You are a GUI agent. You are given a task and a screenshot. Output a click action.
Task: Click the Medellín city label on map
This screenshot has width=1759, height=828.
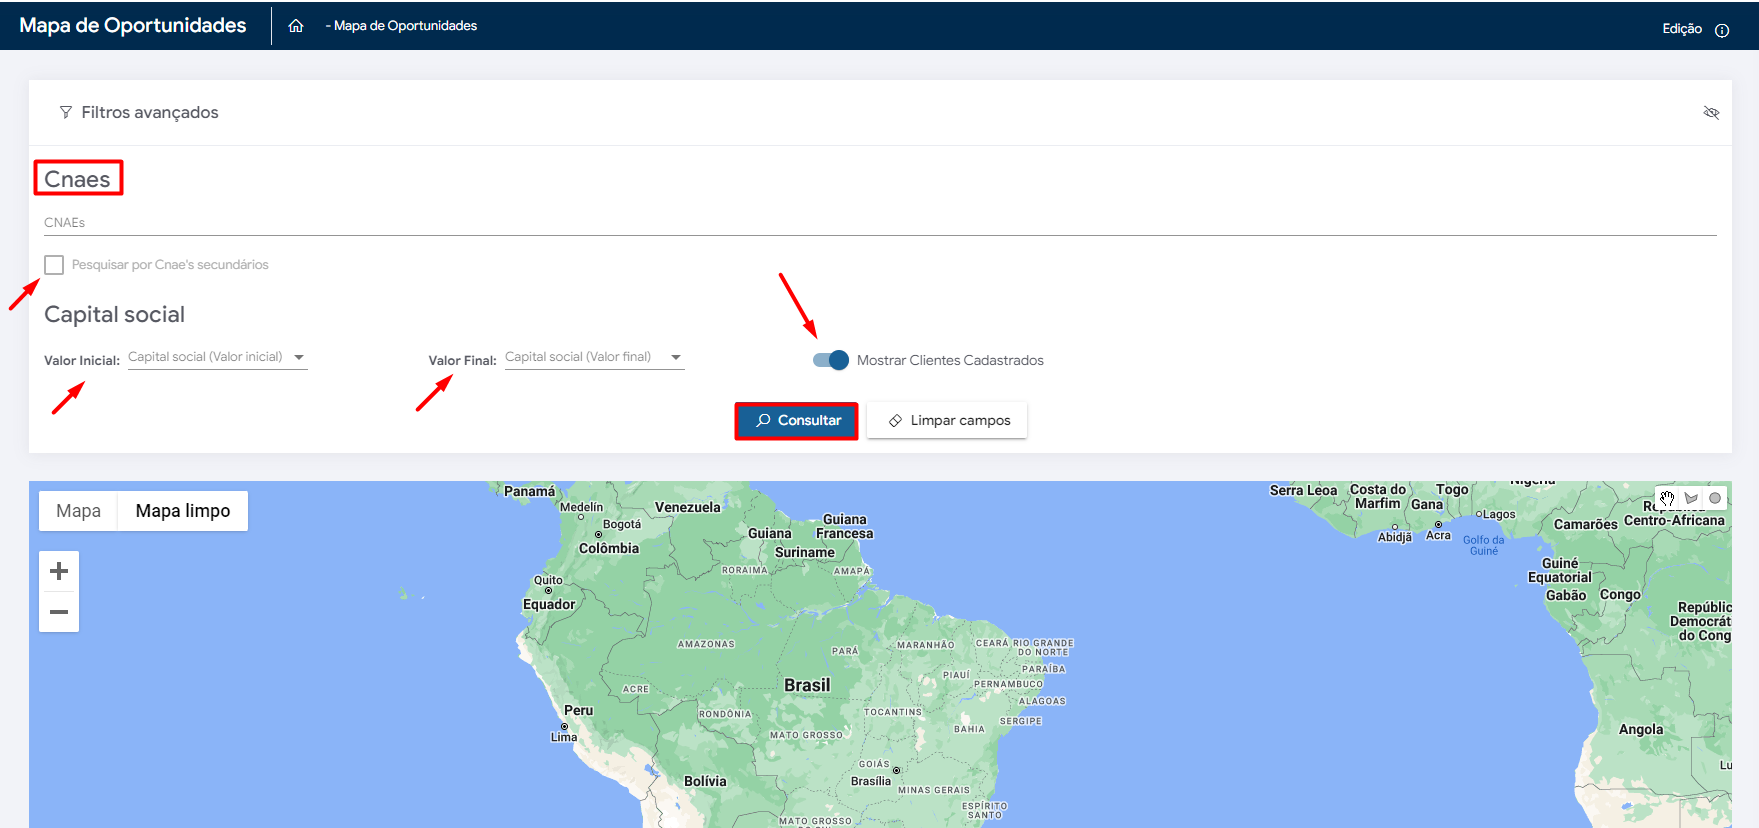pyautogui.click(x=582, y=507)
